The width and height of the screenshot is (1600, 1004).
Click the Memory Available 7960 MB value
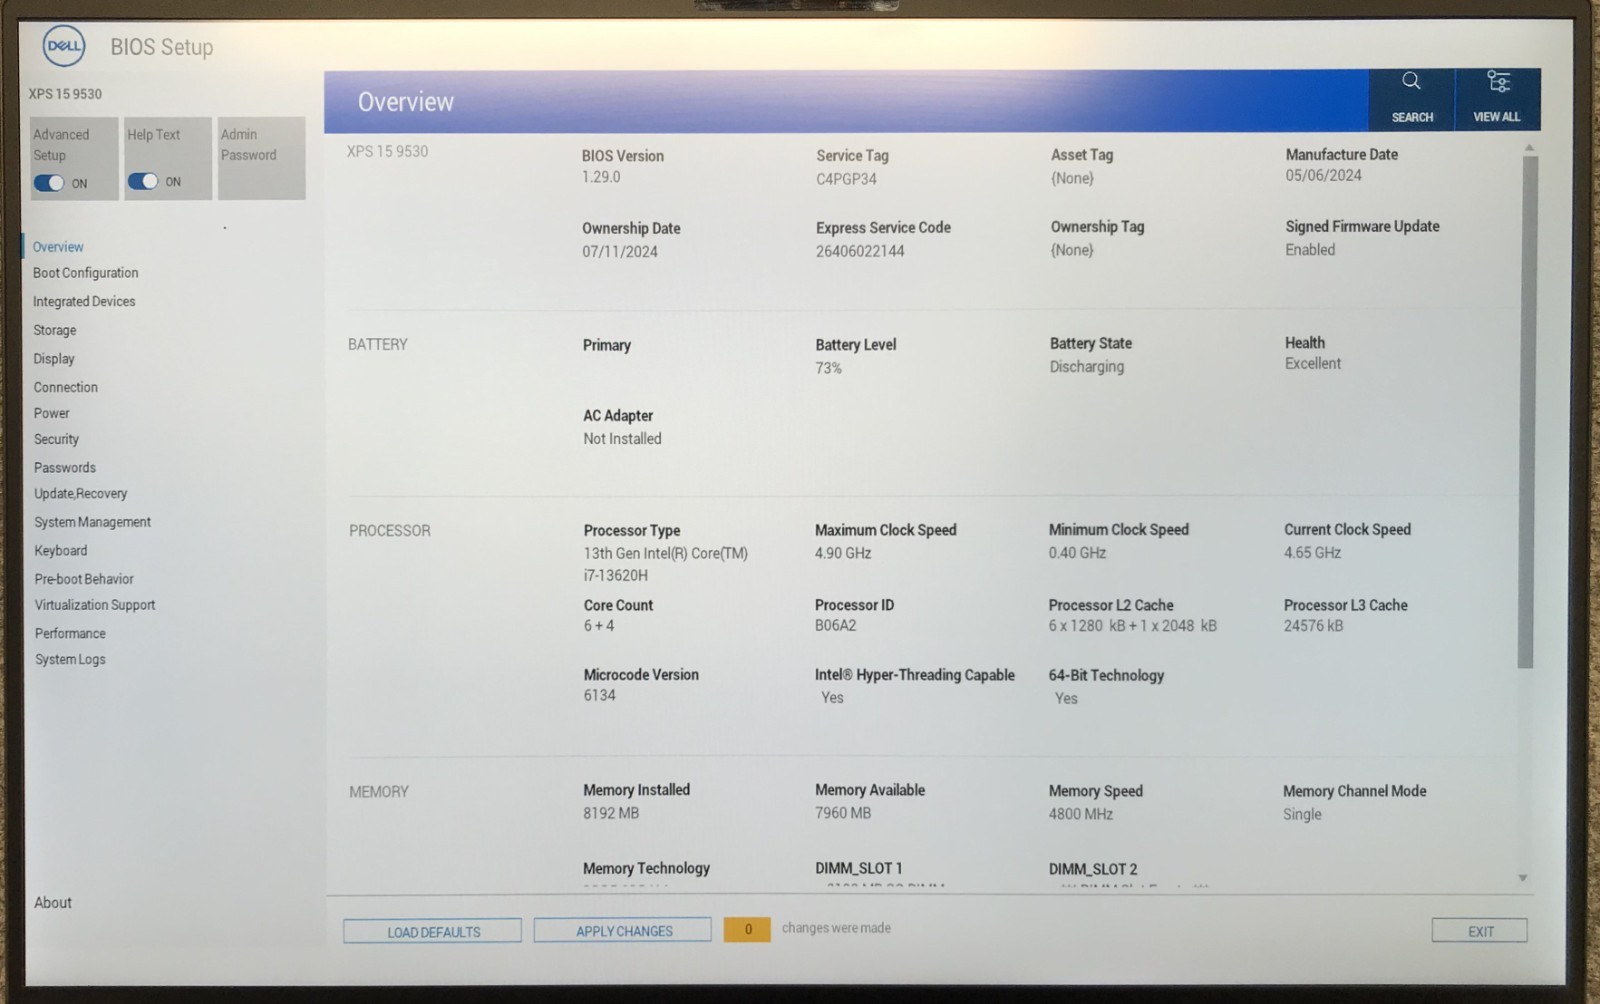[843, 813]
